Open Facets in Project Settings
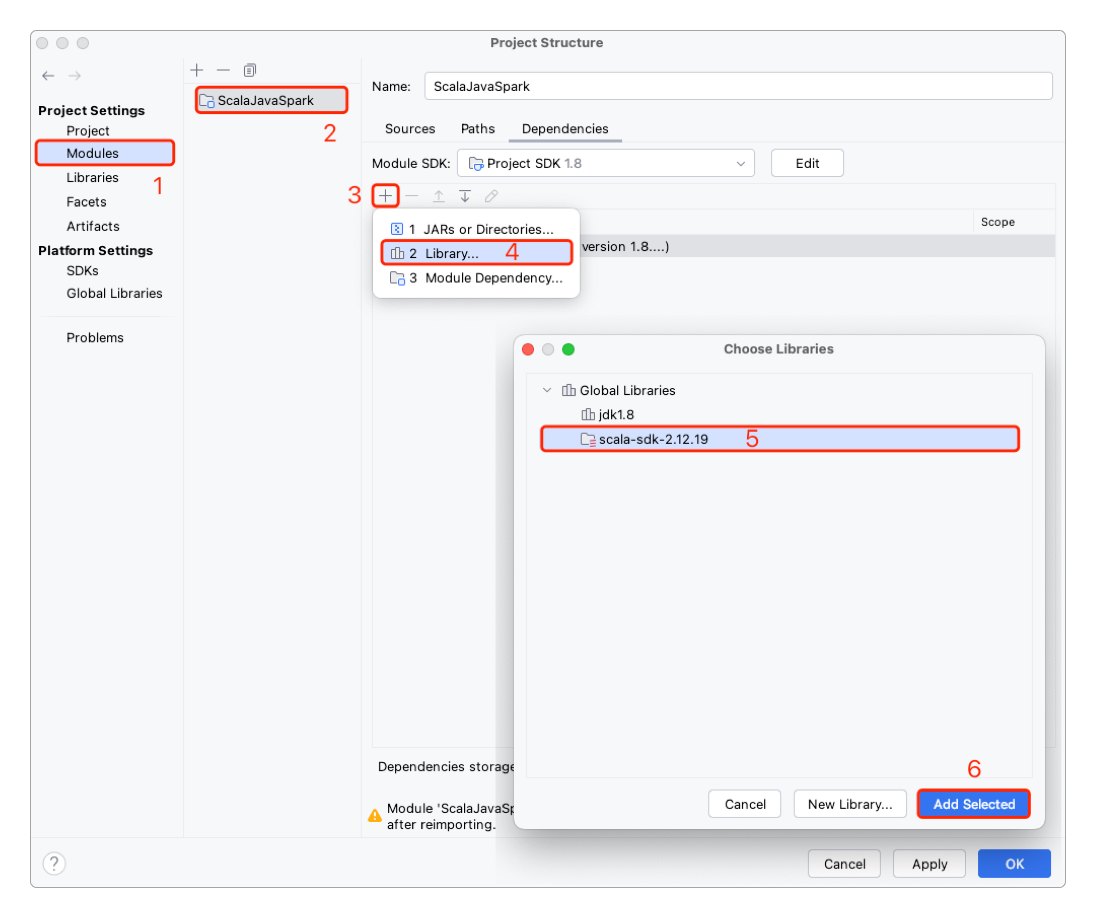1096x918 pixels. (x=86, y=202)
